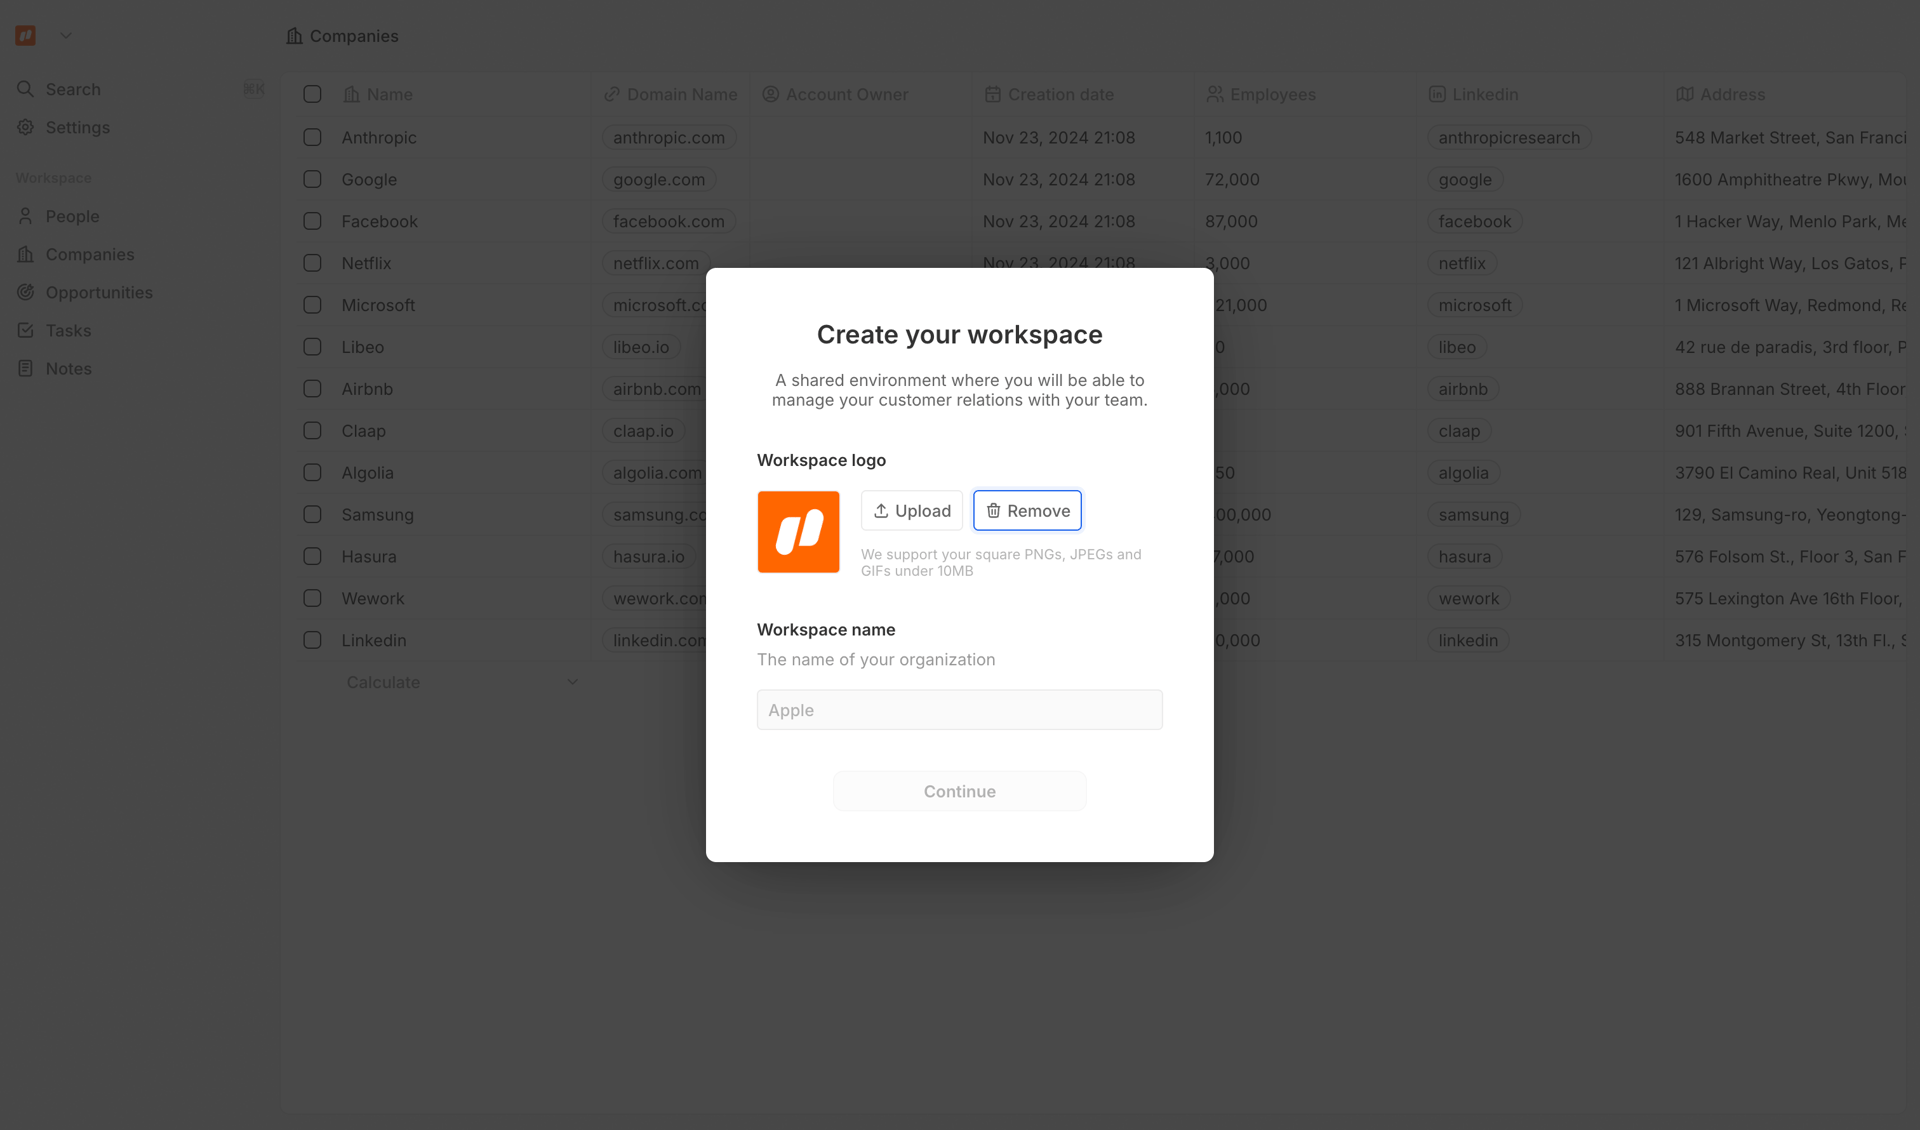1920x1130 pixels.
Task: Click the Opportunities target icon
Action: click(26, 292)
